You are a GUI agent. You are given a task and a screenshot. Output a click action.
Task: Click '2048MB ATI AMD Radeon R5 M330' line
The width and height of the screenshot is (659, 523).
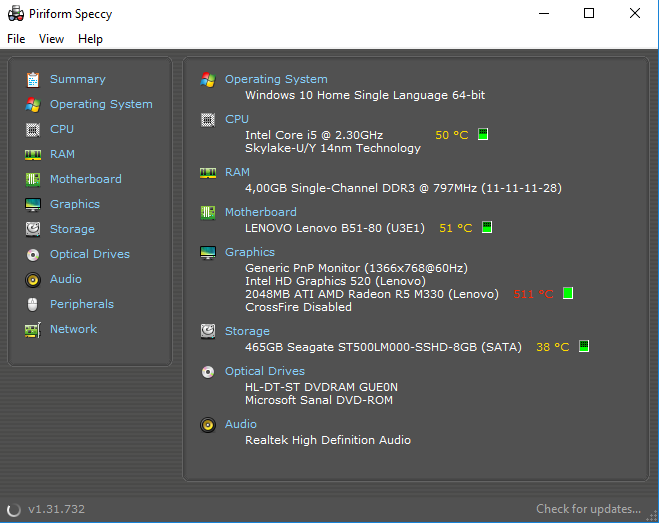[x=372, y=294]
